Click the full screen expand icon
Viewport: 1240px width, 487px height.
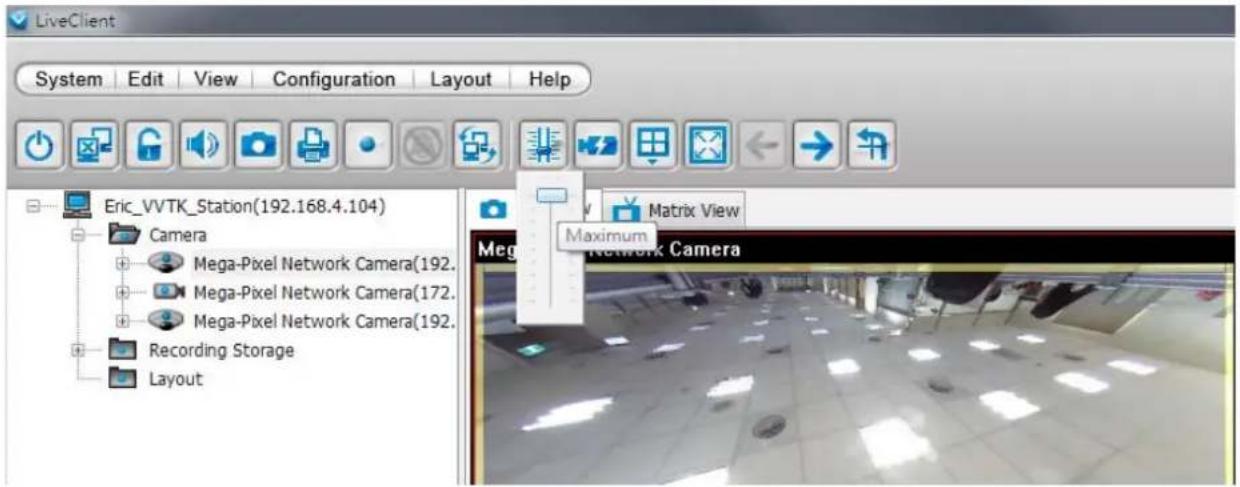[x=711, y=147]
